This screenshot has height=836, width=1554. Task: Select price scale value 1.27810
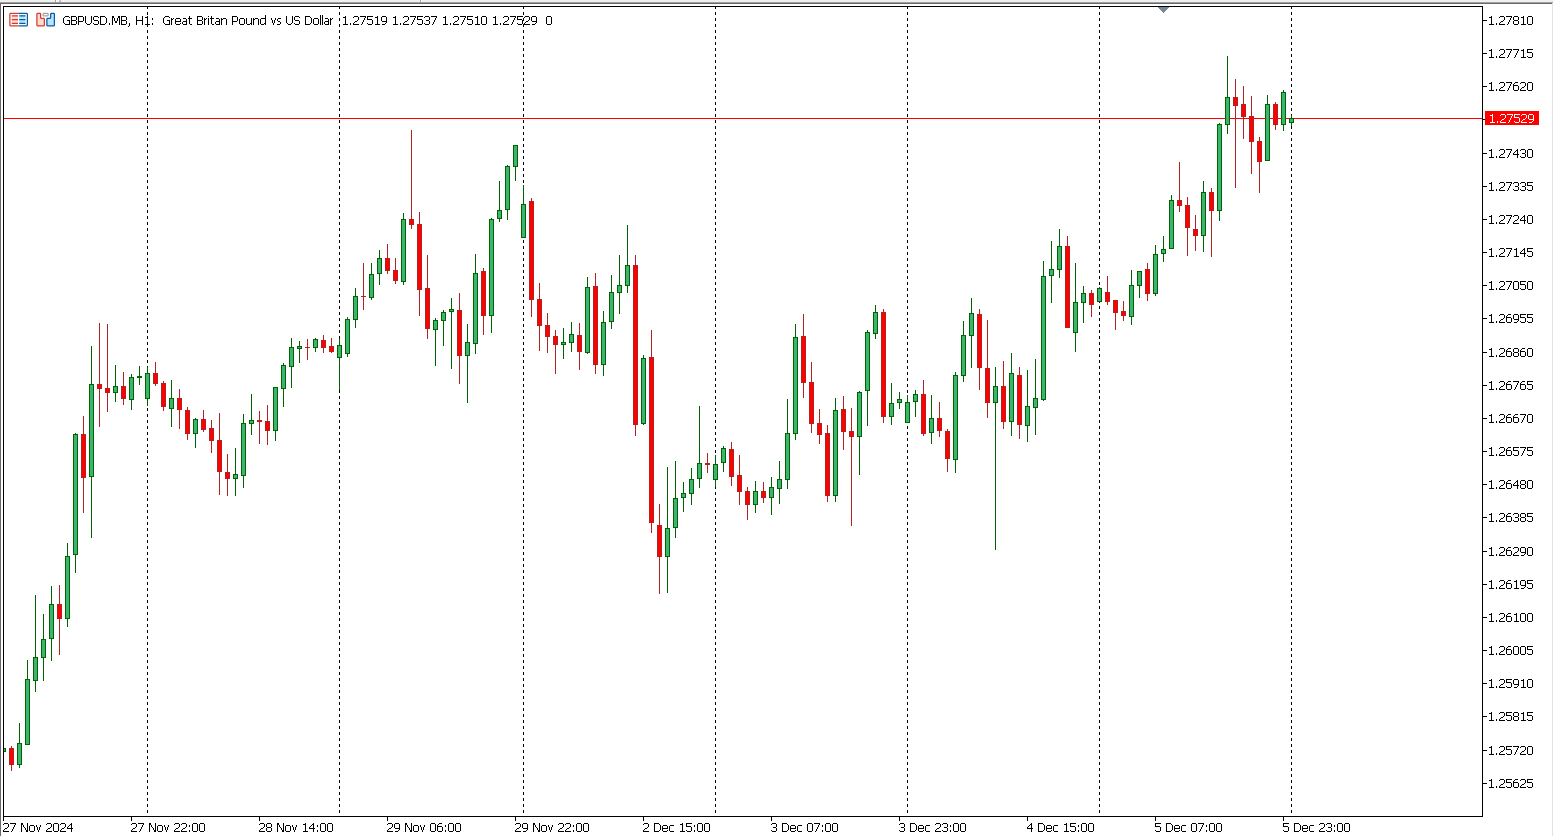[1511, 21]
